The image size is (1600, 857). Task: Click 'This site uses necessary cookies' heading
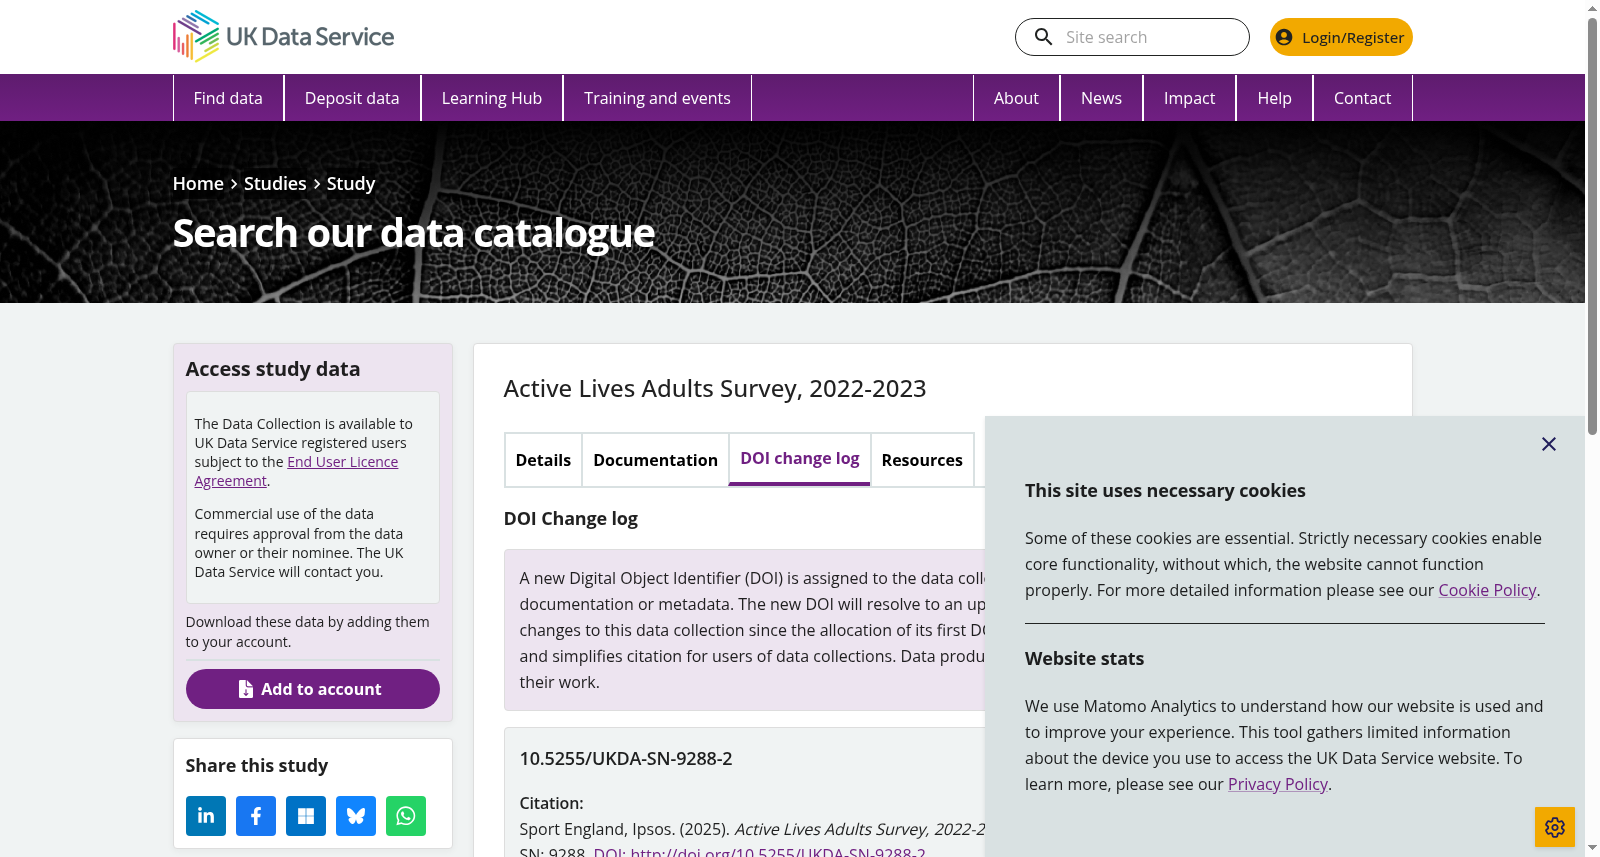click(1165, 490)
